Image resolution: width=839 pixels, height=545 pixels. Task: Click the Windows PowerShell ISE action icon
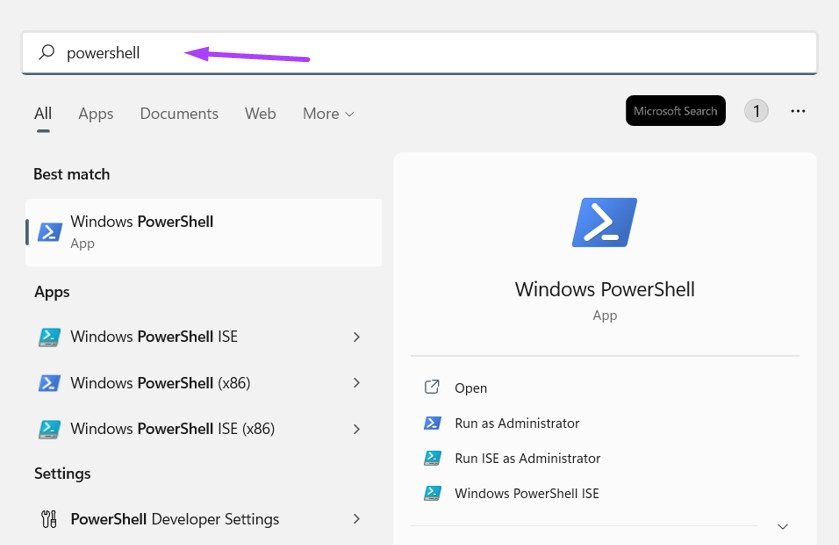coord(432,493)
